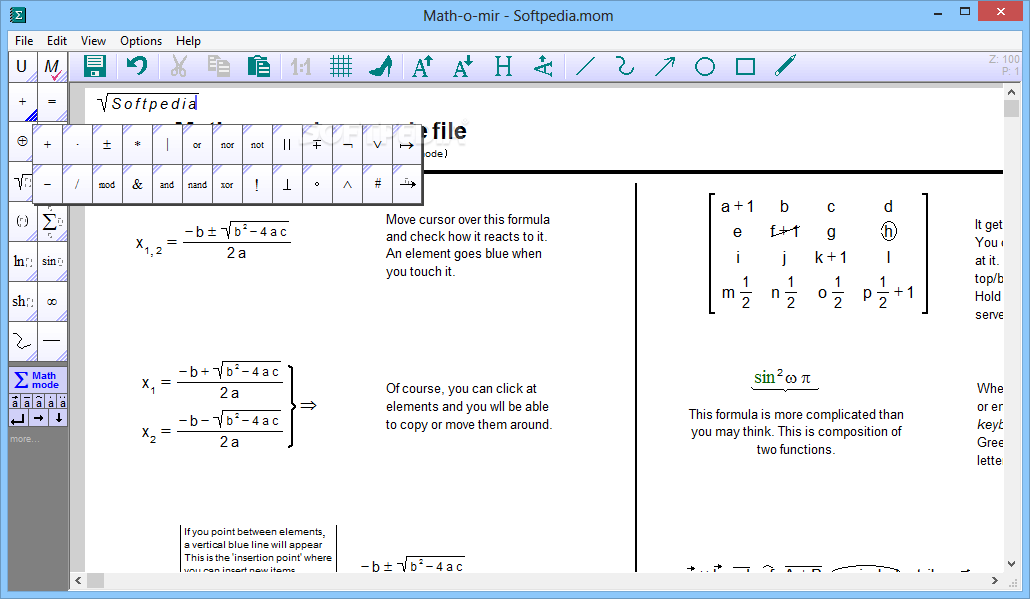
Task: Click the icon left of the straight line tool
Action: tap(543, 66)
